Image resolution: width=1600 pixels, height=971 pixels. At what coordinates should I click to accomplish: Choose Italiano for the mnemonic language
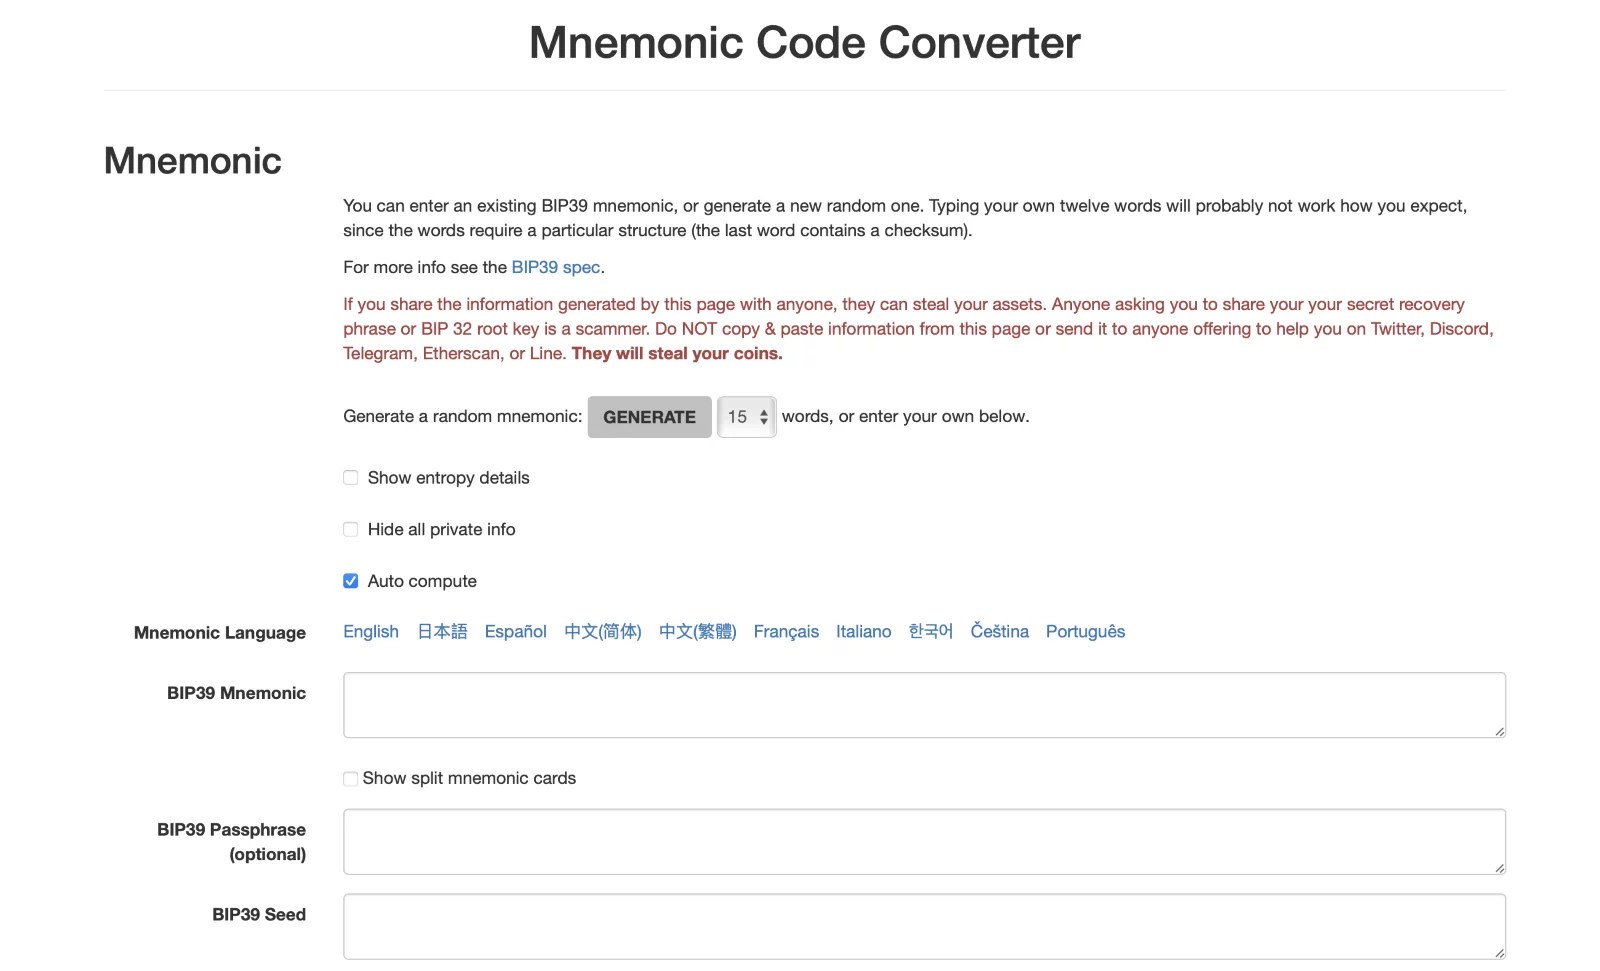863,631
